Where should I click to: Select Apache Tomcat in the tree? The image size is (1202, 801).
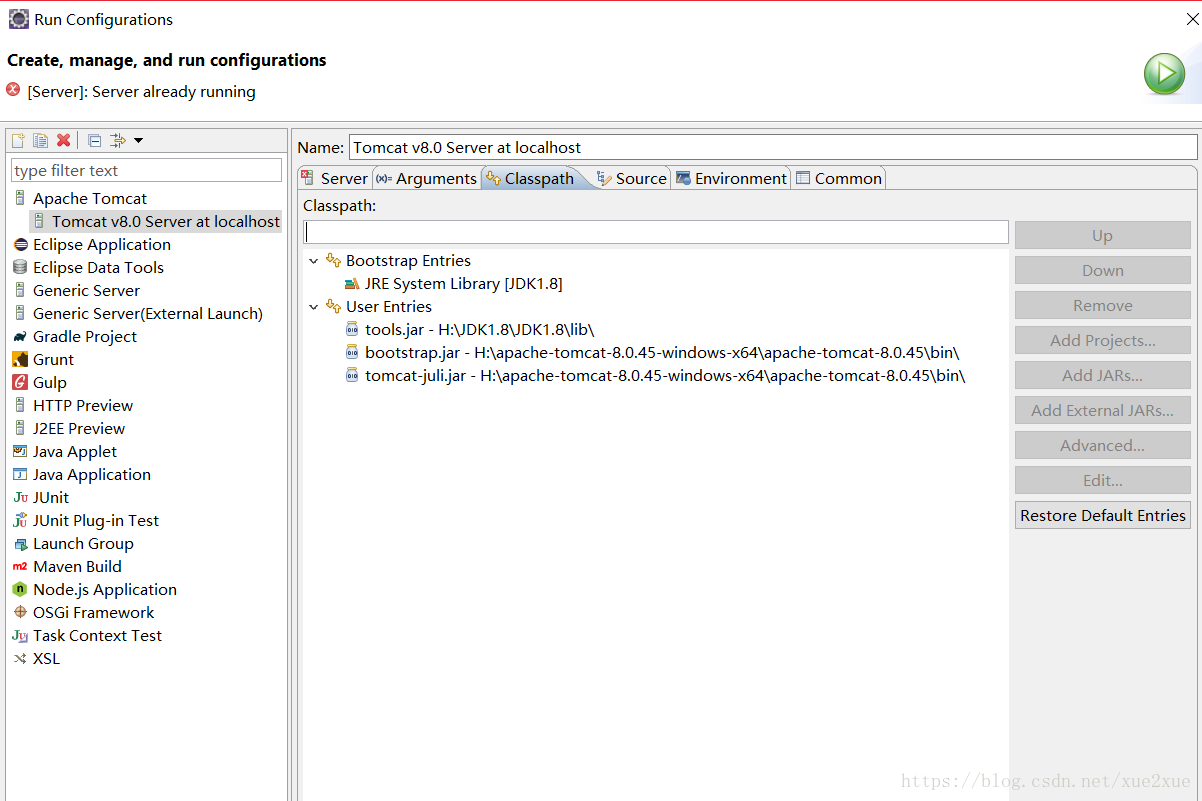pyautogui.click(x=90, y=198)
